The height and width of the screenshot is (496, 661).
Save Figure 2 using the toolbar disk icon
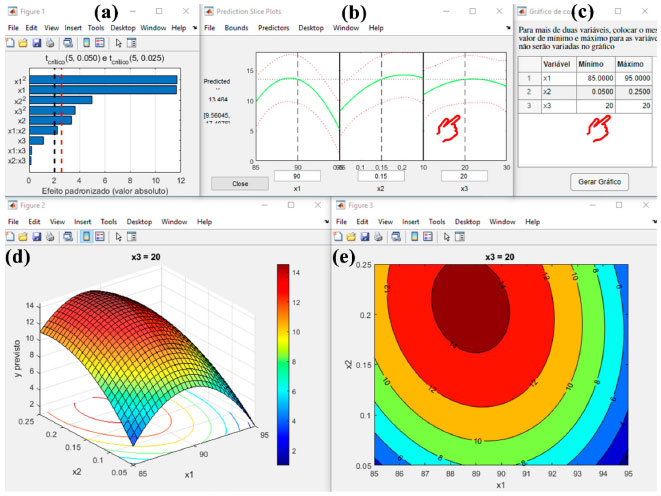tap(36, 236)
